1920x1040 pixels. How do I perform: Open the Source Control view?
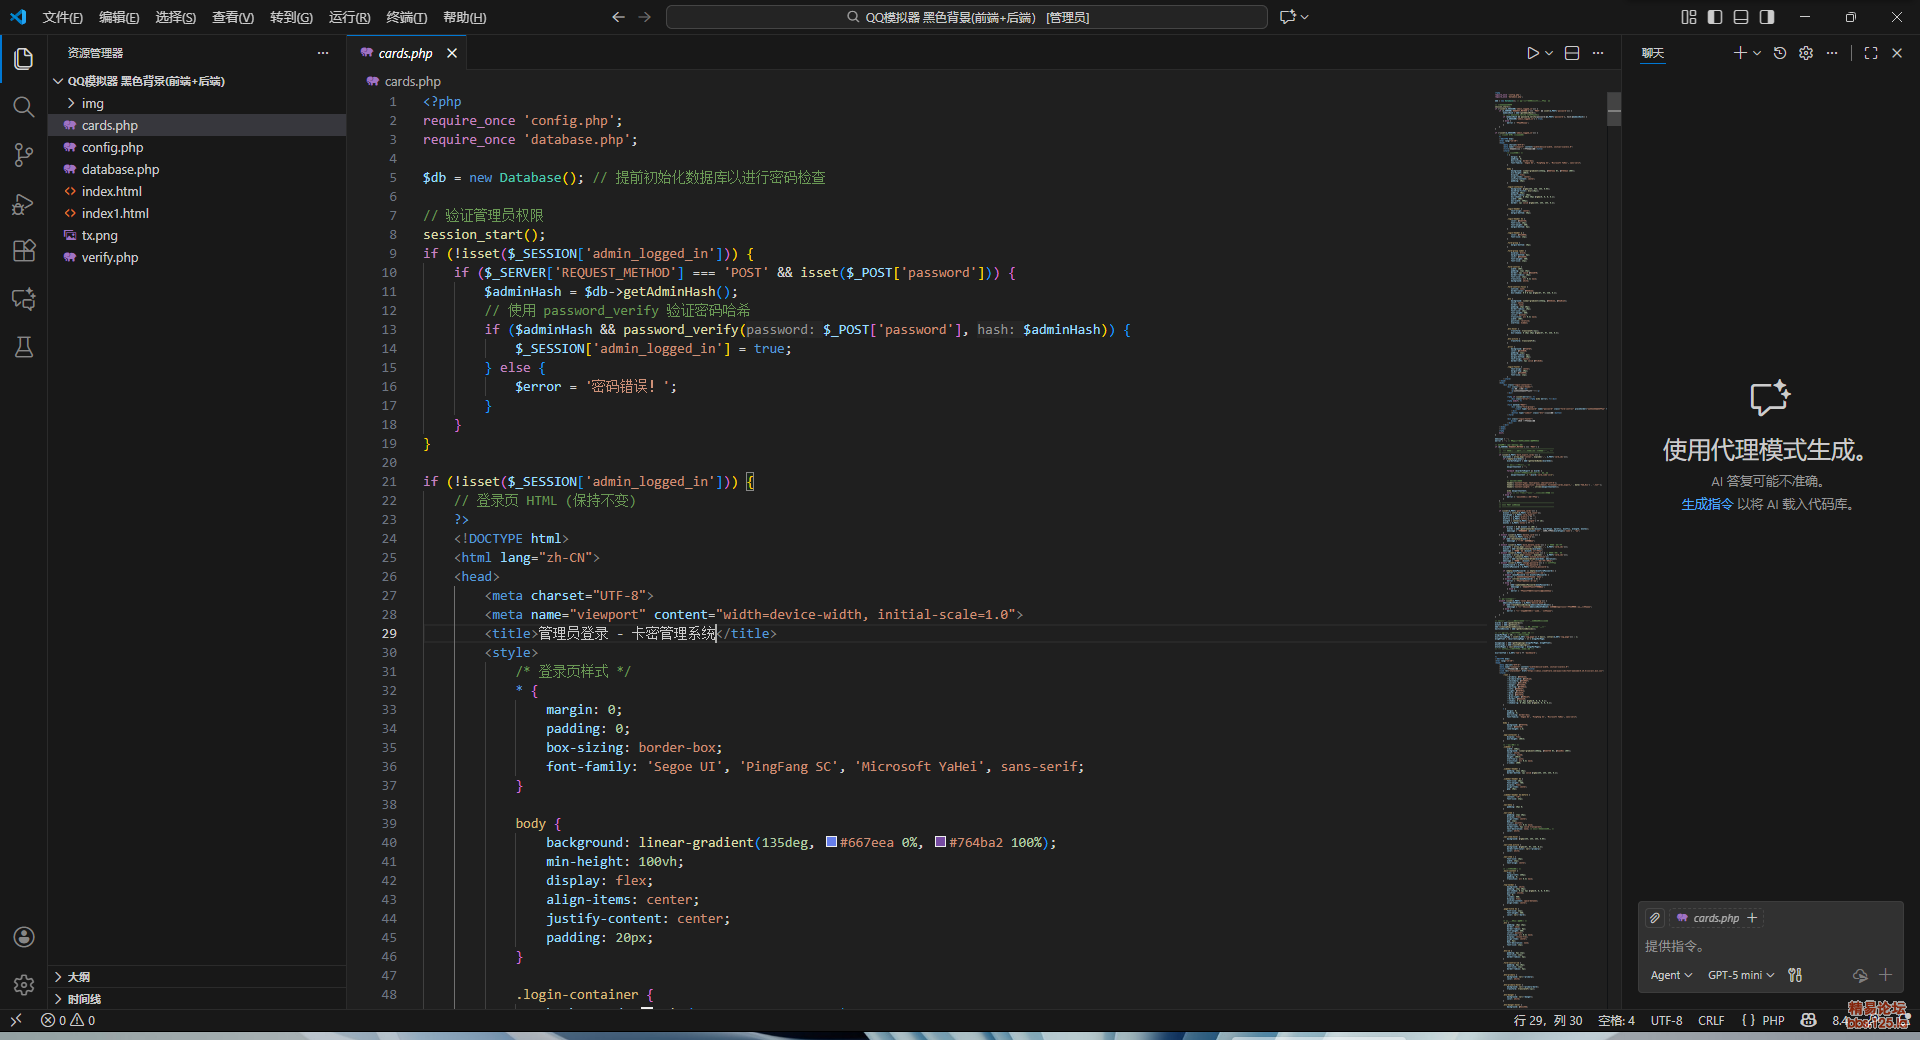[23, 155]
